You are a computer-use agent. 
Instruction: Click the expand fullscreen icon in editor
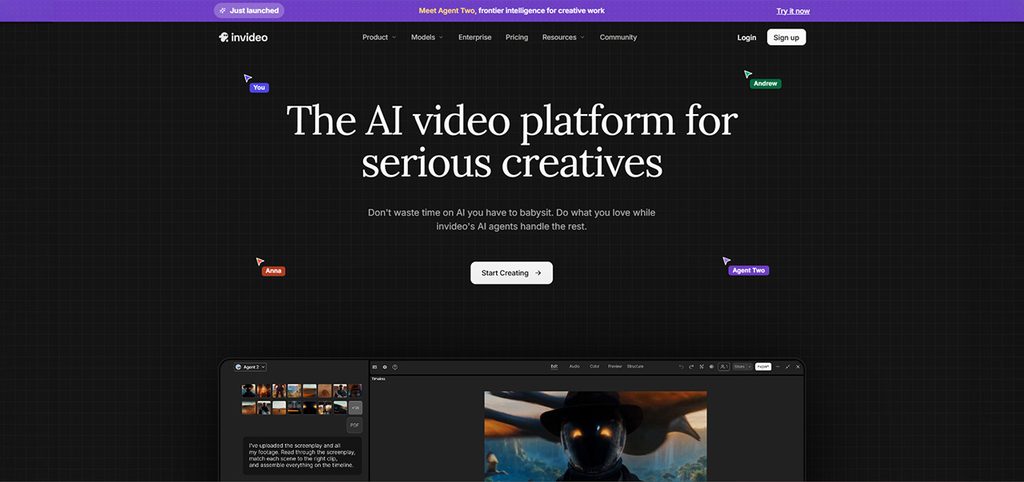coord(788,367)
